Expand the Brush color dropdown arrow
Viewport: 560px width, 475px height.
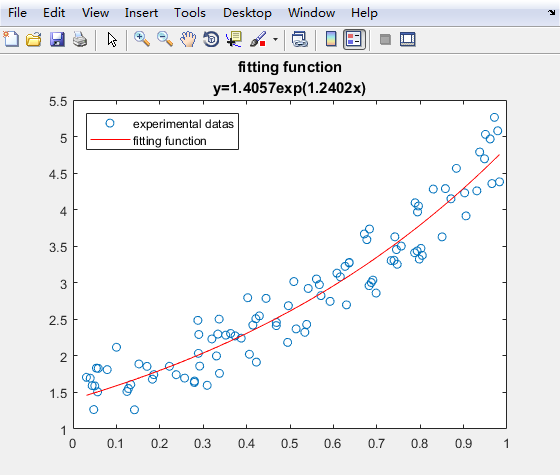[275, 39]
